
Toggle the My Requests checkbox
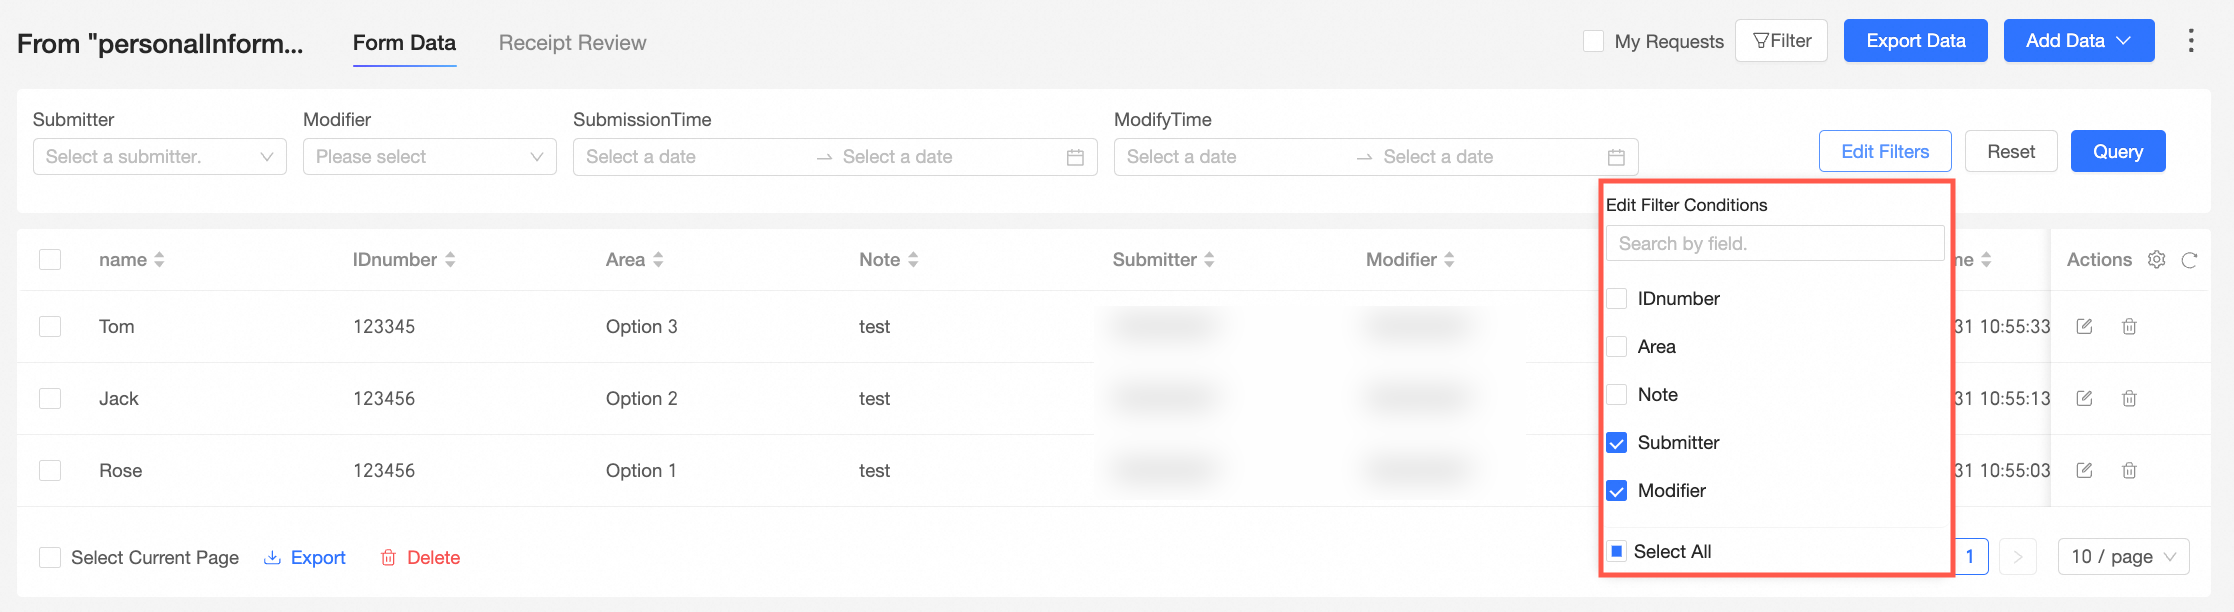[x=1593, y=42]
